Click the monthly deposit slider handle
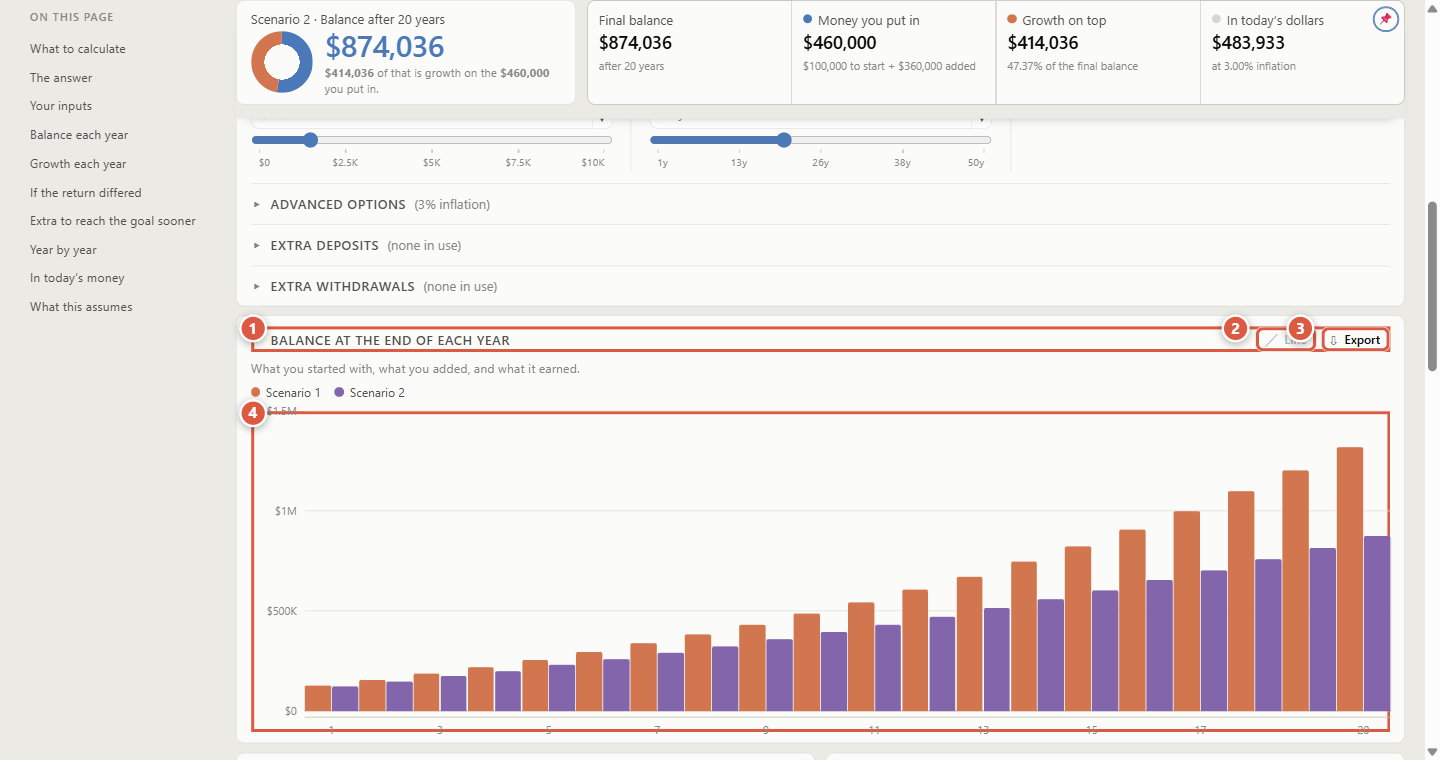Image resolution: width=1440 pixels, height=760 pixels. (x=310, y=140)
